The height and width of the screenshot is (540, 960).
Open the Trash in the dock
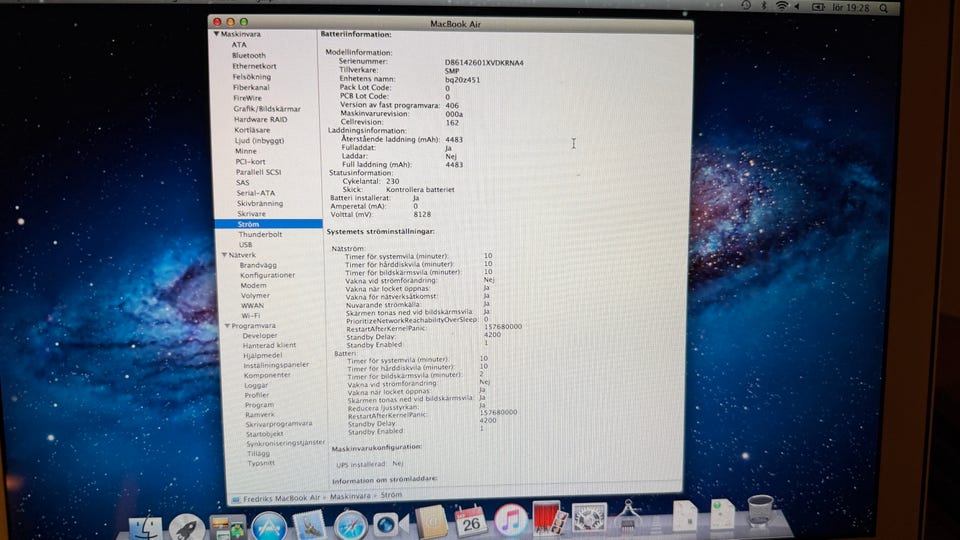760,510
